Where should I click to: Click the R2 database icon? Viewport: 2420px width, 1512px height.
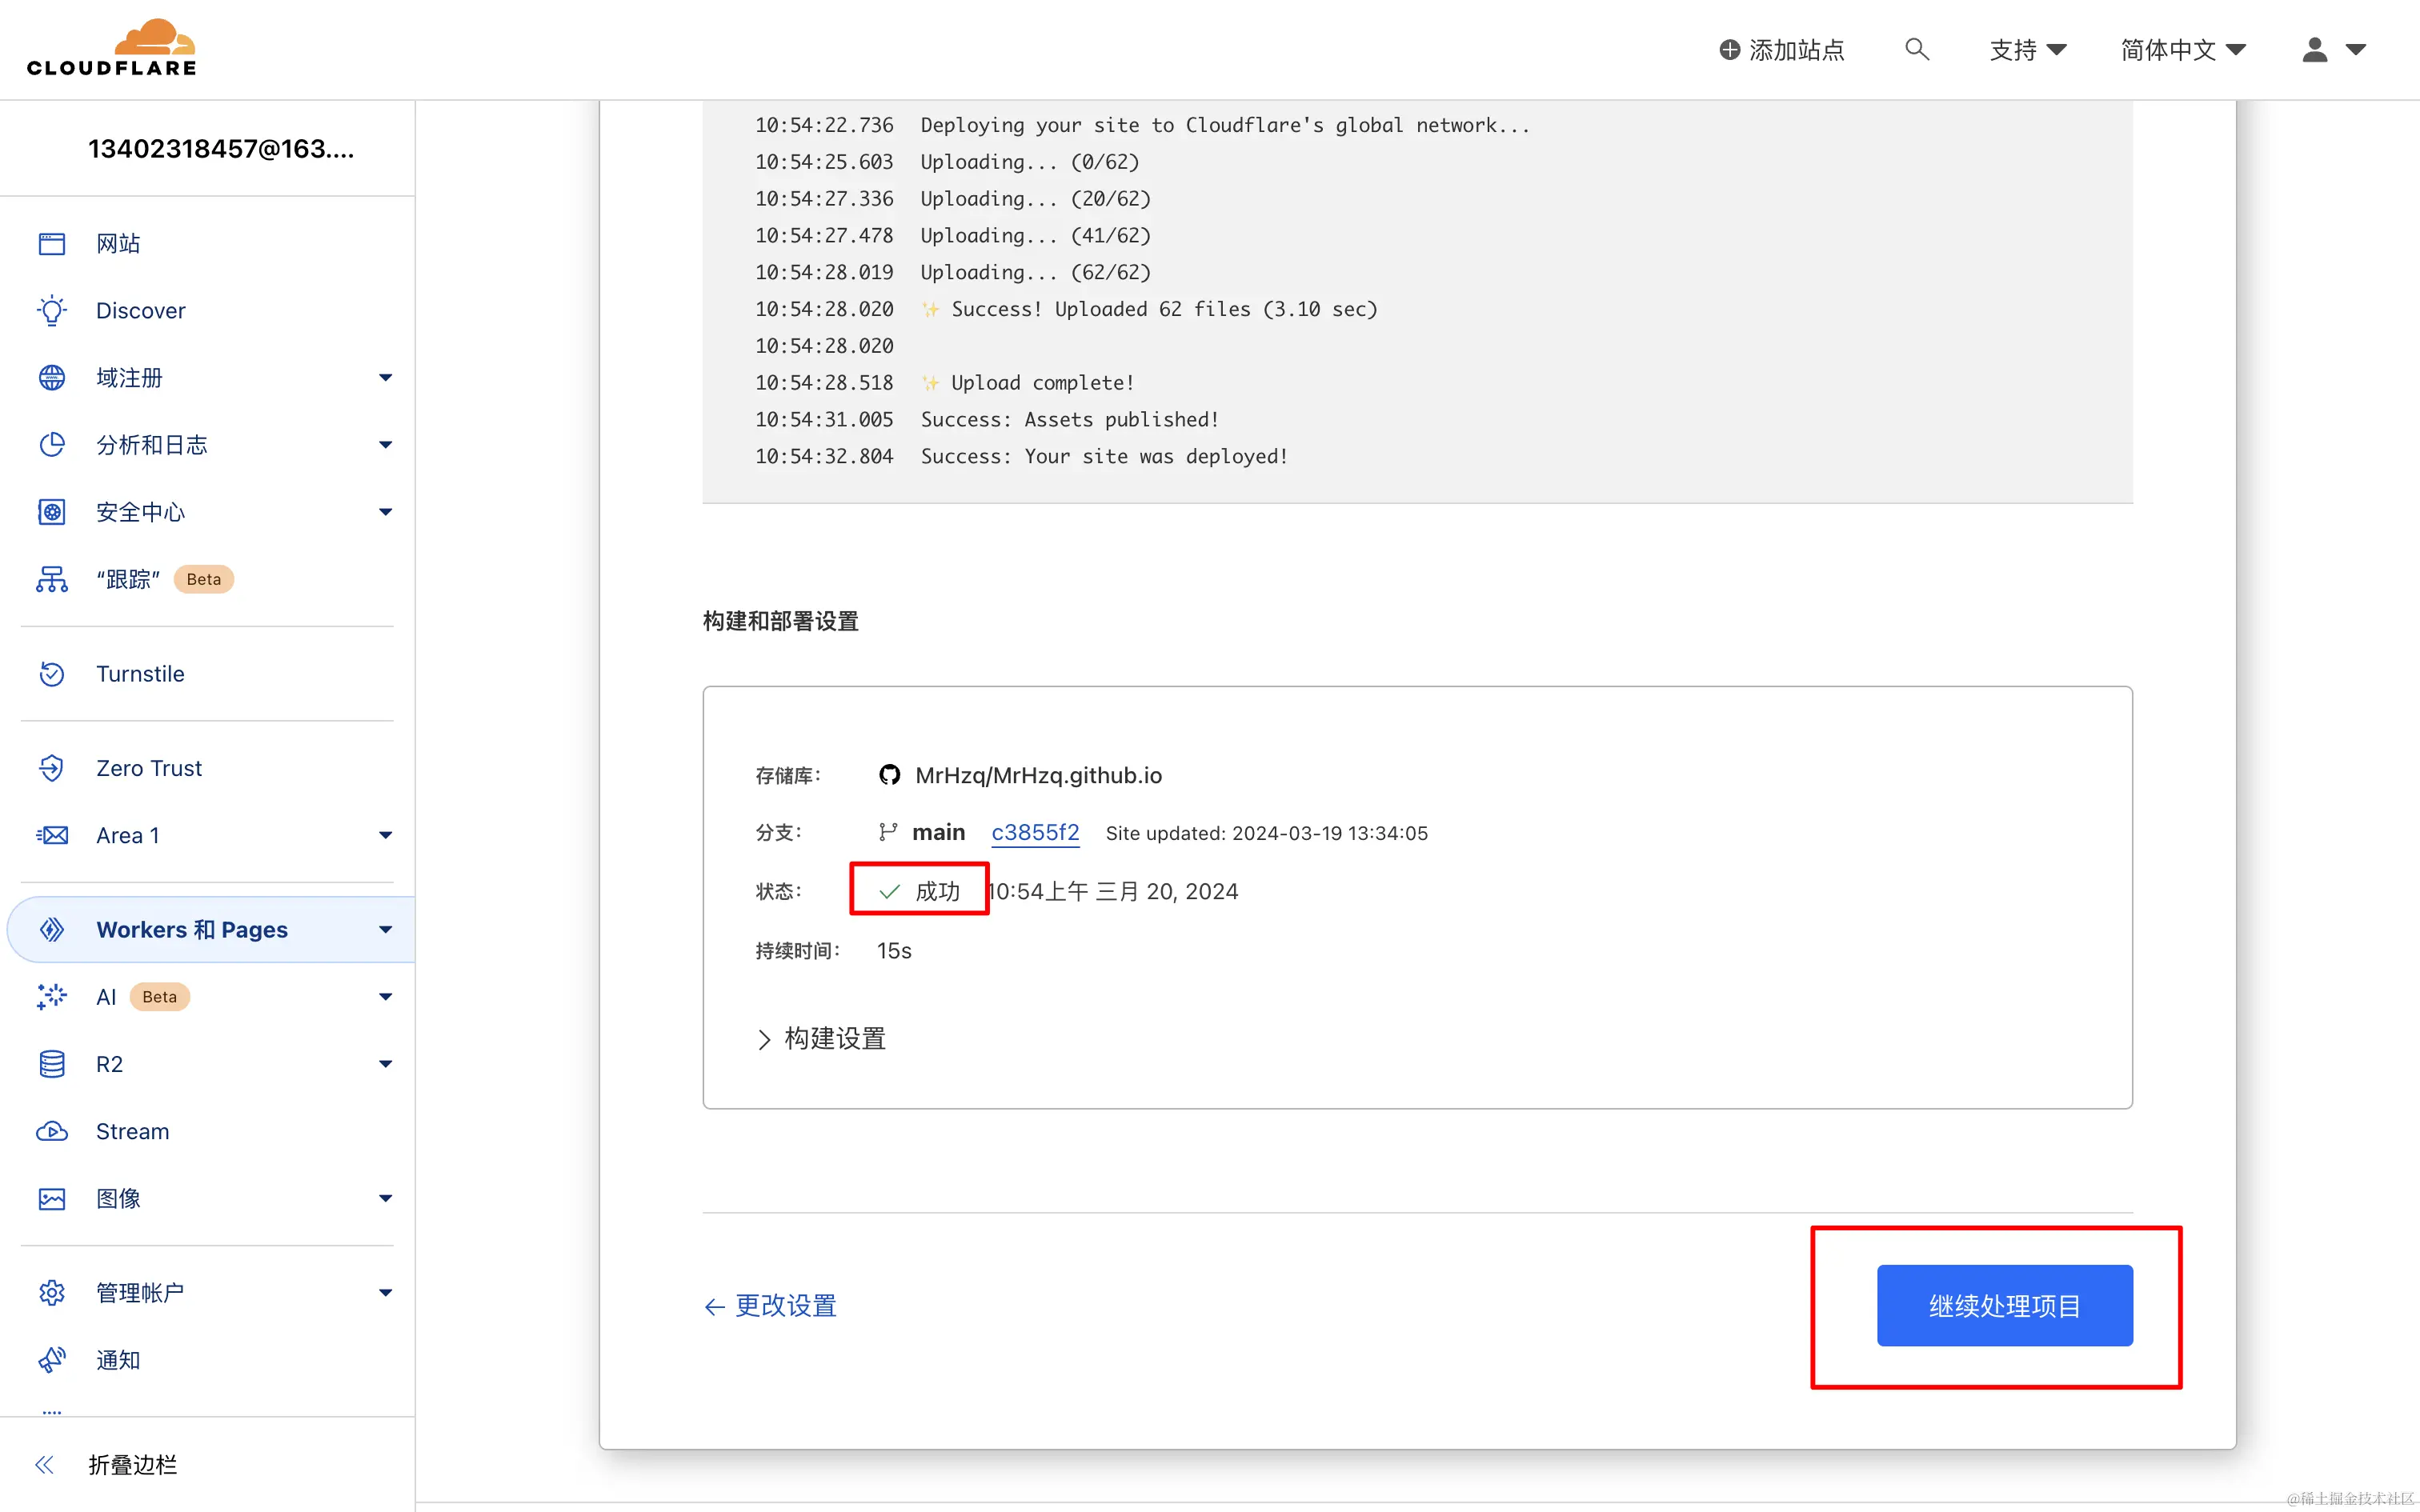point(52,1064)
